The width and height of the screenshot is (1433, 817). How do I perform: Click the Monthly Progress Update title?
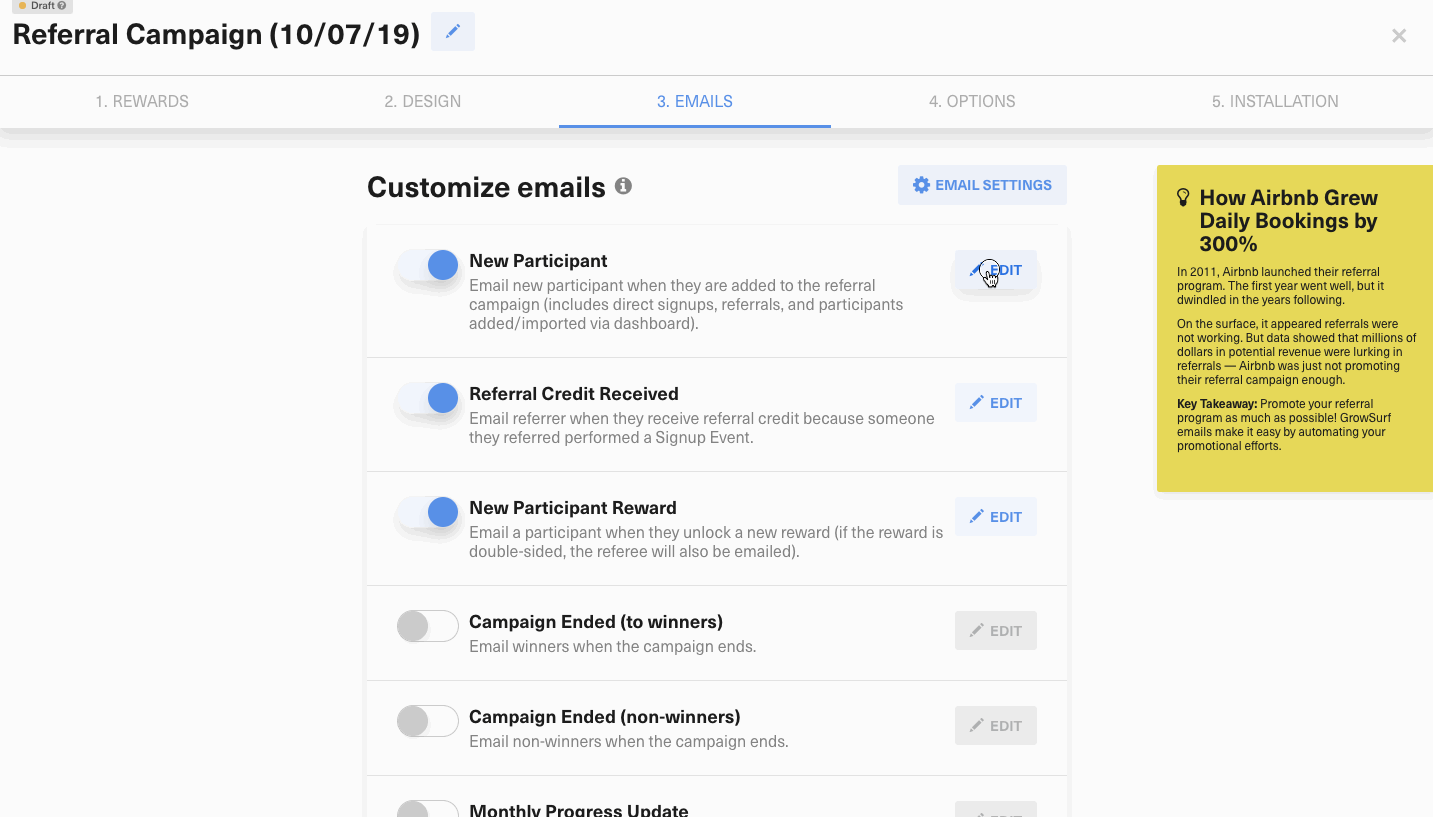(579, 809)
